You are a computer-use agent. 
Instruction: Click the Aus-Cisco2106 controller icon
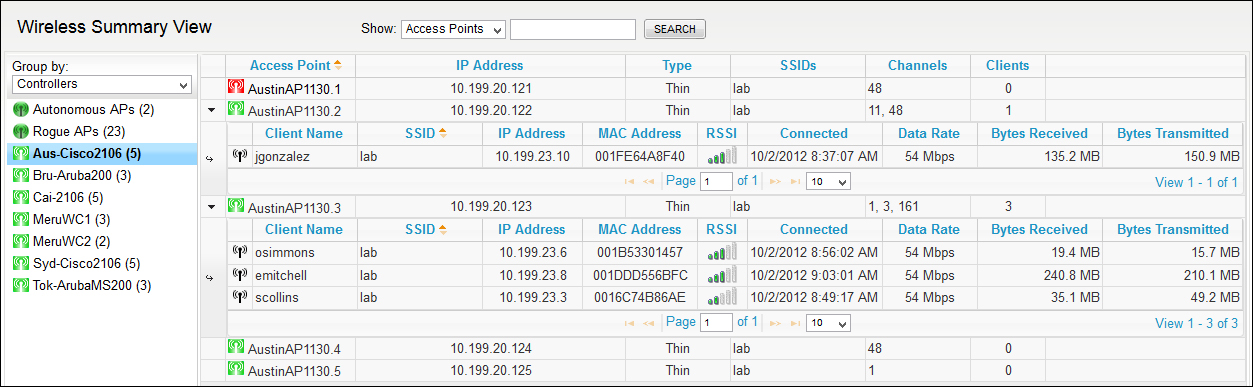(x=20, y=153)
